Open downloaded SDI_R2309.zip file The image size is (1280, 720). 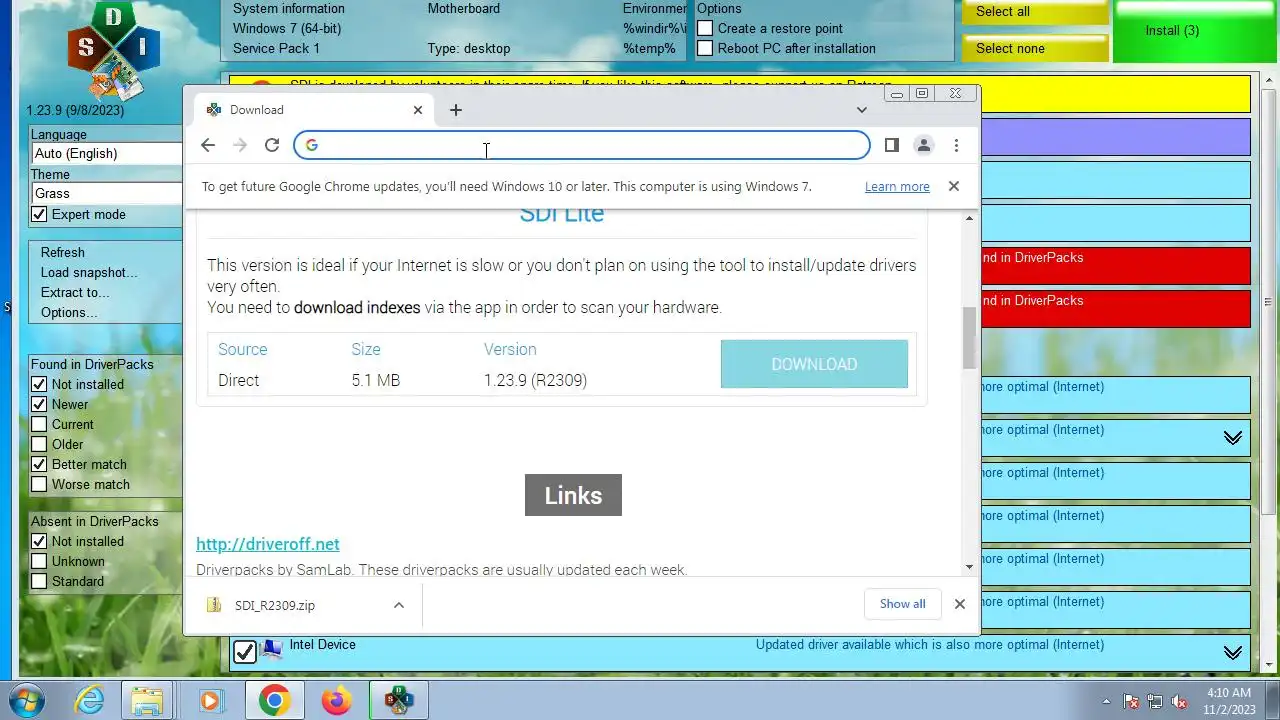click(x=275, y=605)
